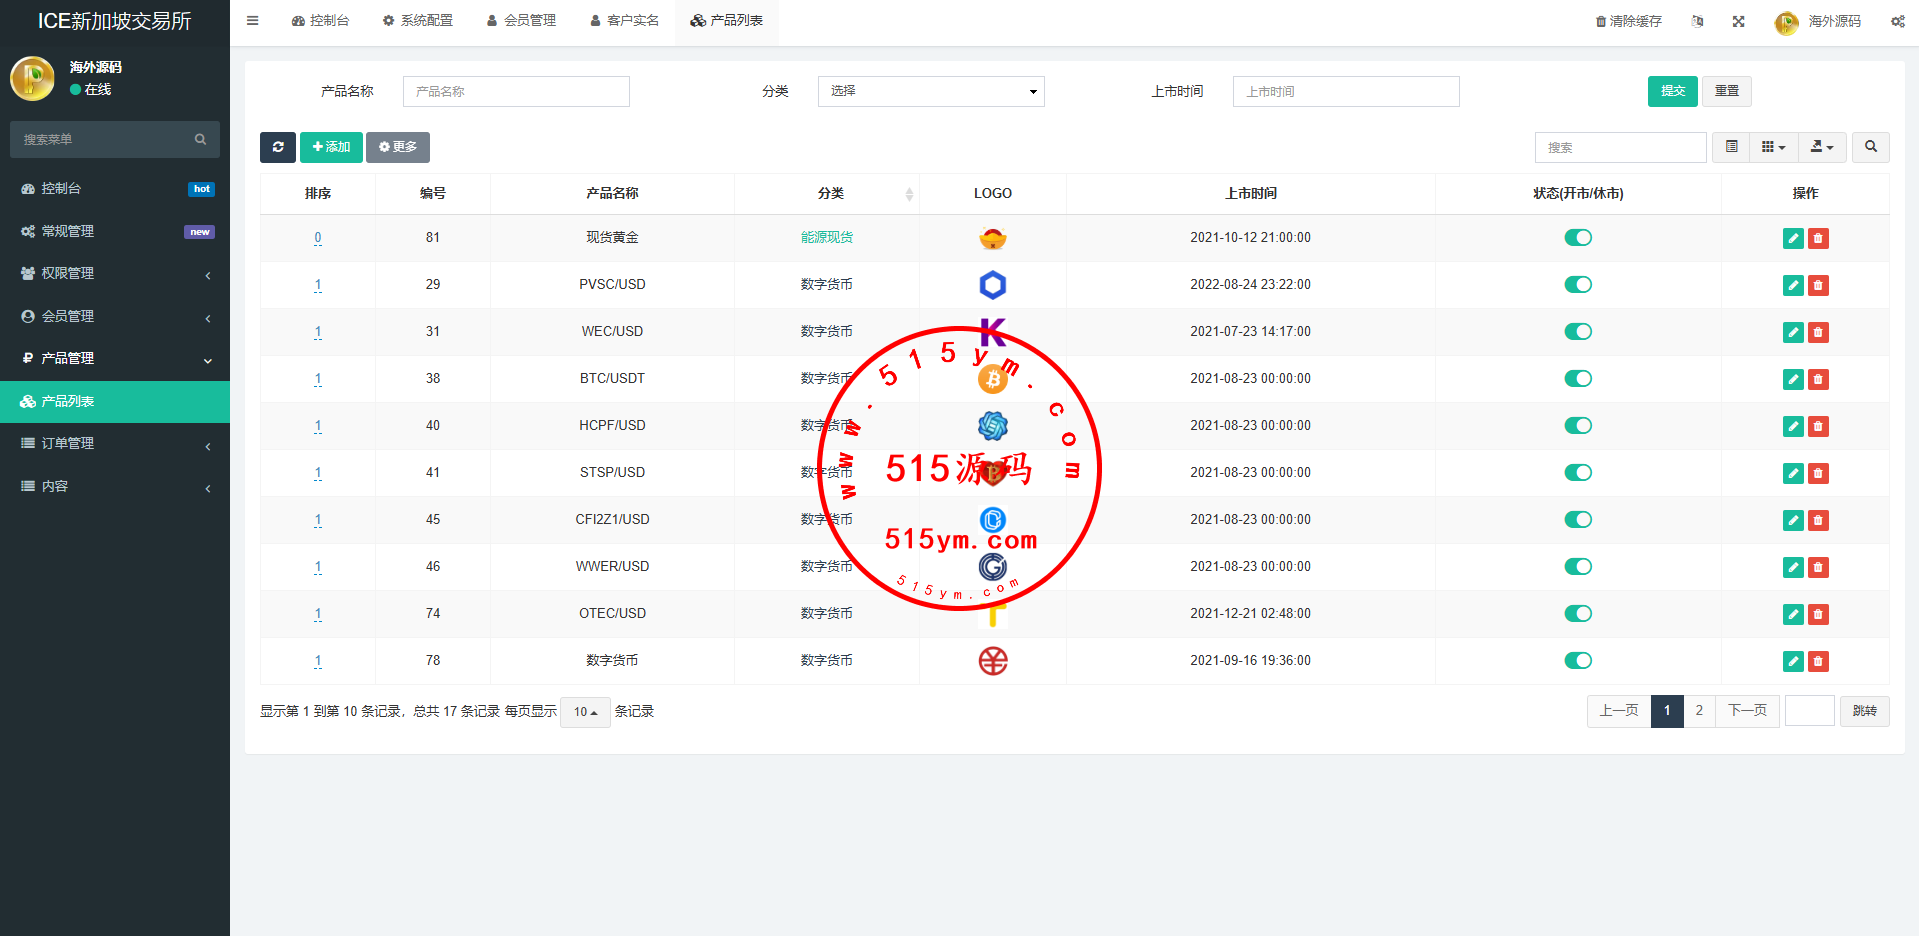This screenshot has width=1919, height=936.
Task: Edit the PVSC/USD product row
Action: [x=1792, y=286]
